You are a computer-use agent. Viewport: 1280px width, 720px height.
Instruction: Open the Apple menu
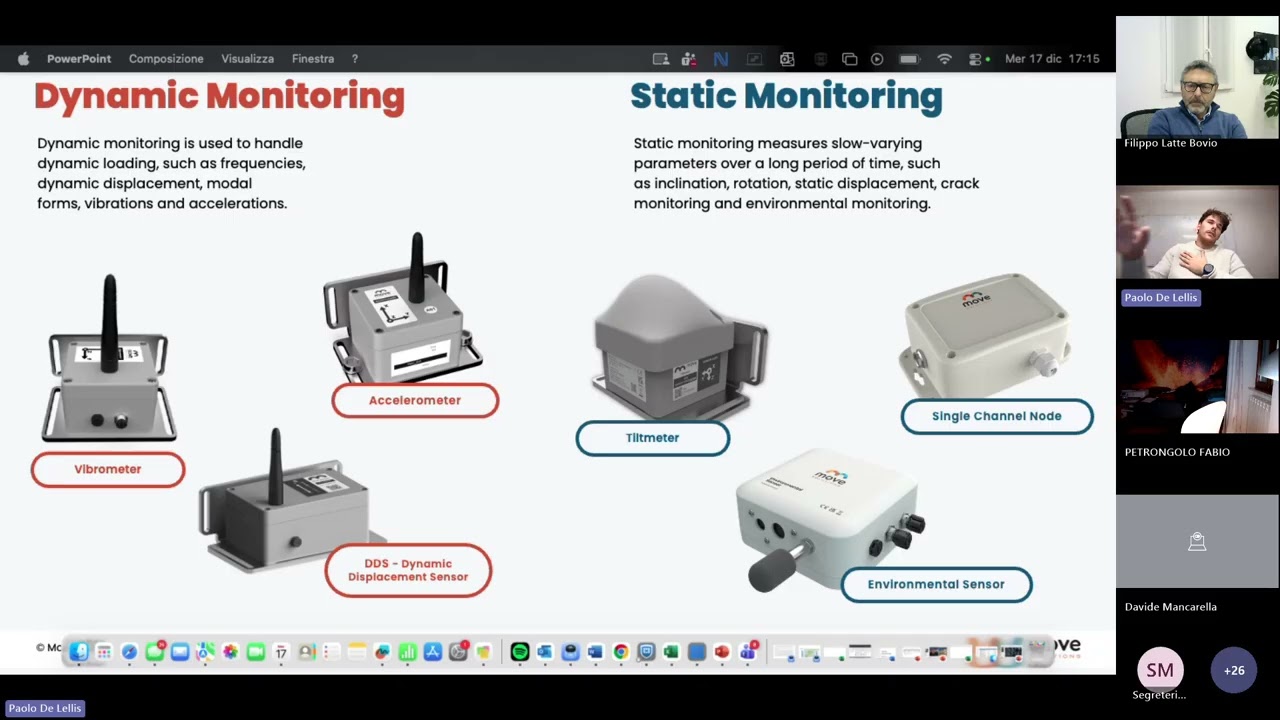(23, 59)
